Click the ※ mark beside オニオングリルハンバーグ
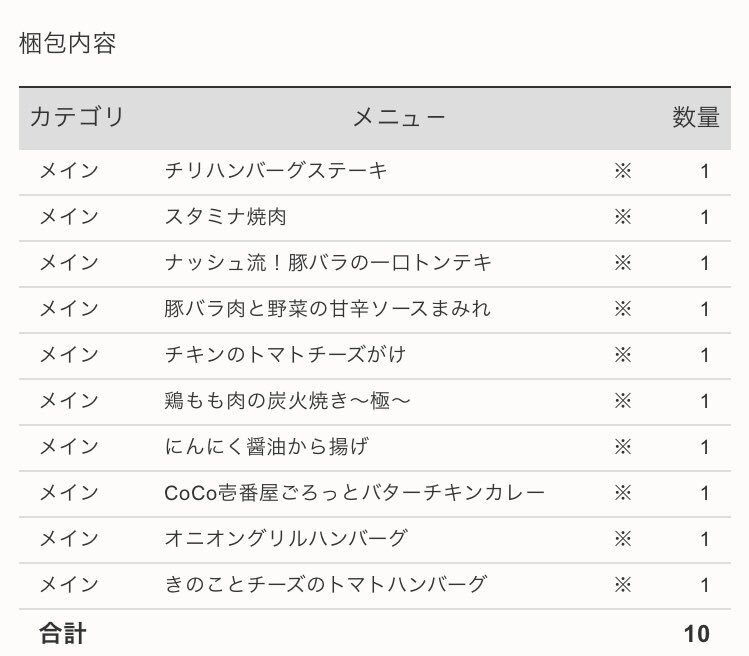749x656 pixels. pyautogui.click(x=623, y=539)
